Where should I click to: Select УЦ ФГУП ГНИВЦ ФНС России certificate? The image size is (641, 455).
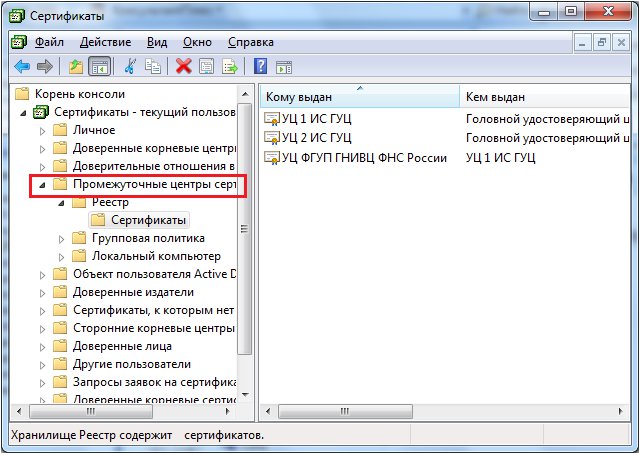point(364,158)
